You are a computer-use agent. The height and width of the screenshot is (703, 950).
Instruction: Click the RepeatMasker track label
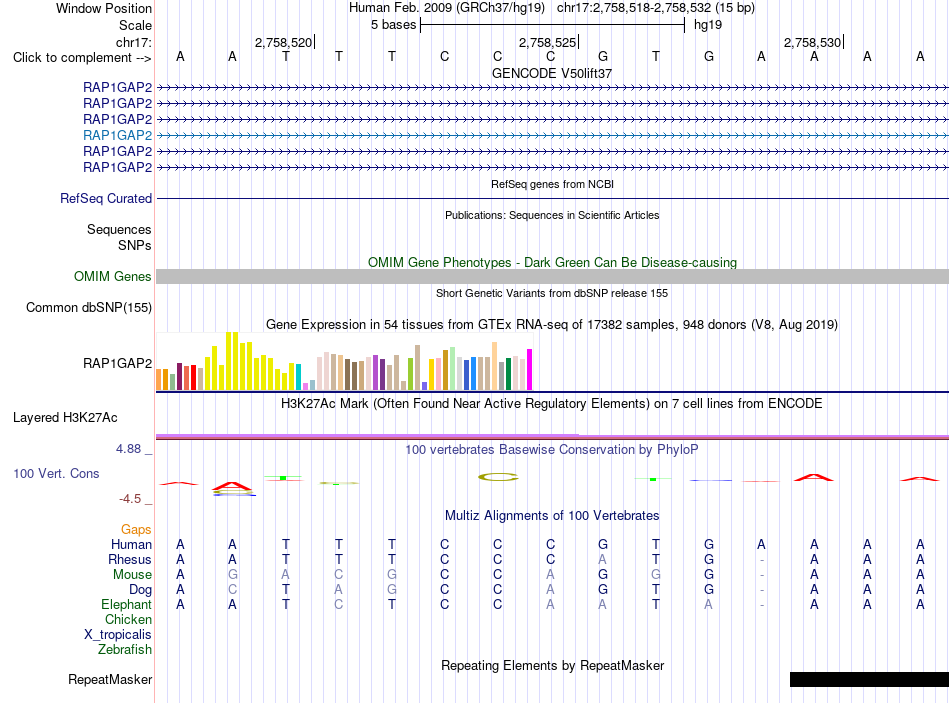pos(110,679)
